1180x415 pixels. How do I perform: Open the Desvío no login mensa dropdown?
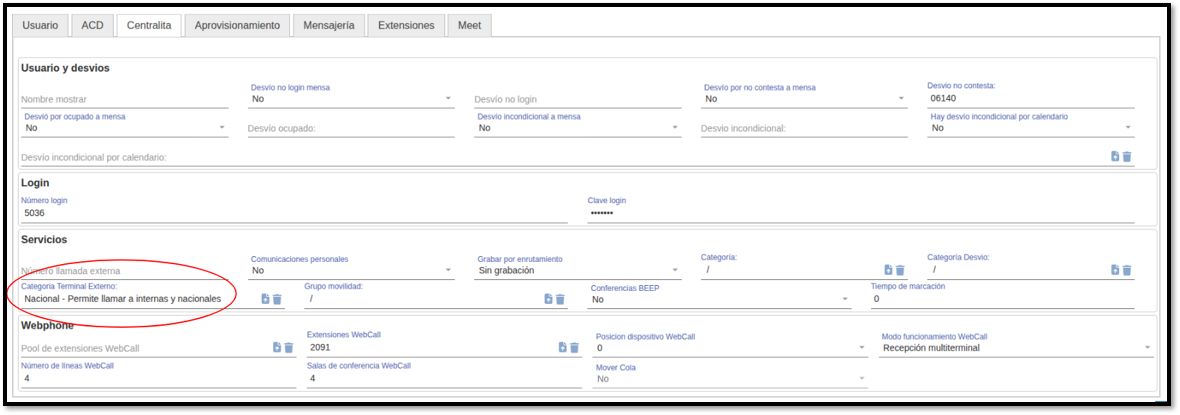351,99
